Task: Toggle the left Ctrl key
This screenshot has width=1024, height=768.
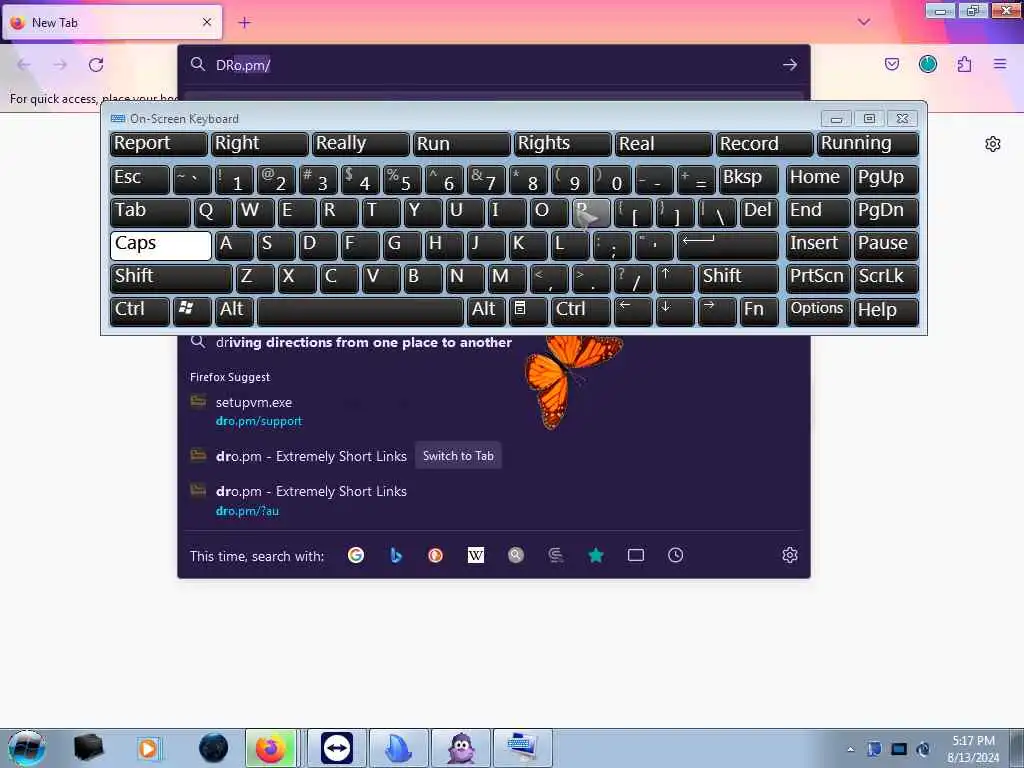Action: click(x=140, y=310)
